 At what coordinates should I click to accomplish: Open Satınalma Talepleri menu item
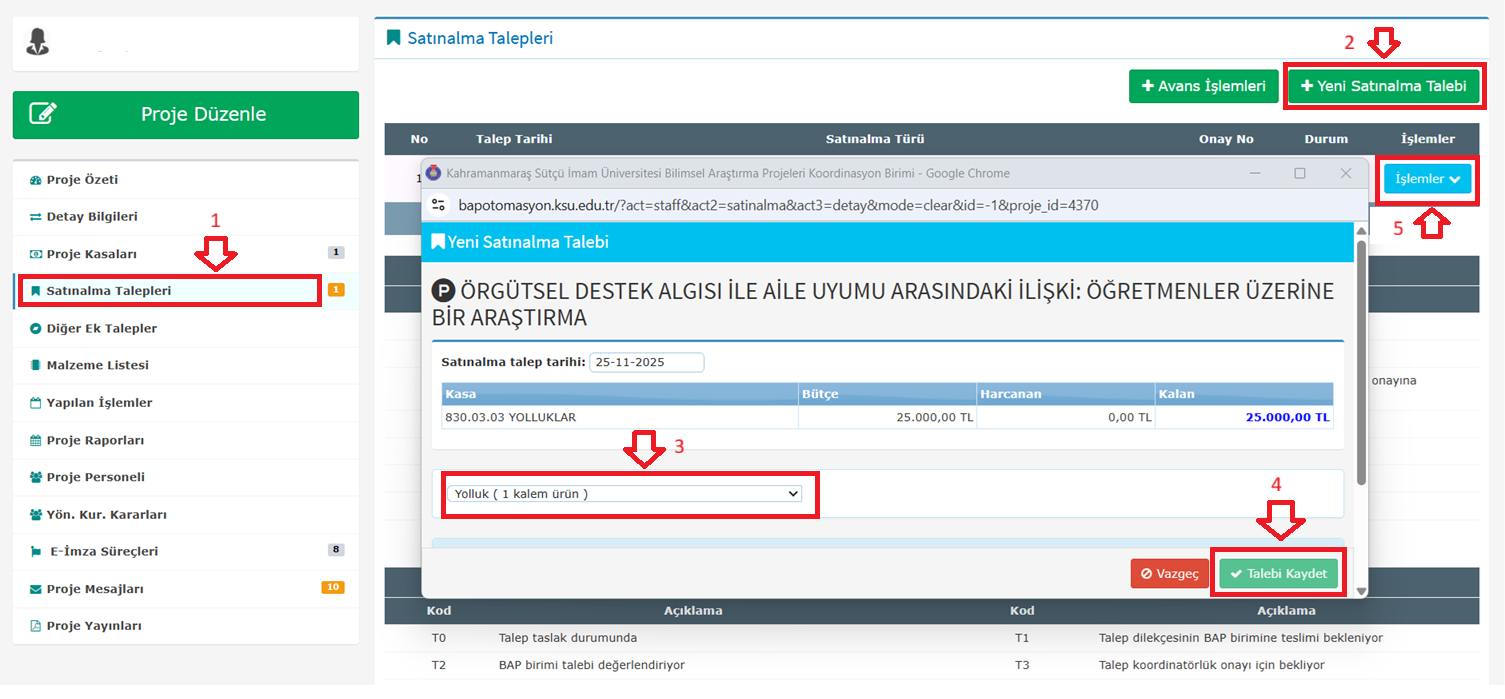[x=108, y=291]
